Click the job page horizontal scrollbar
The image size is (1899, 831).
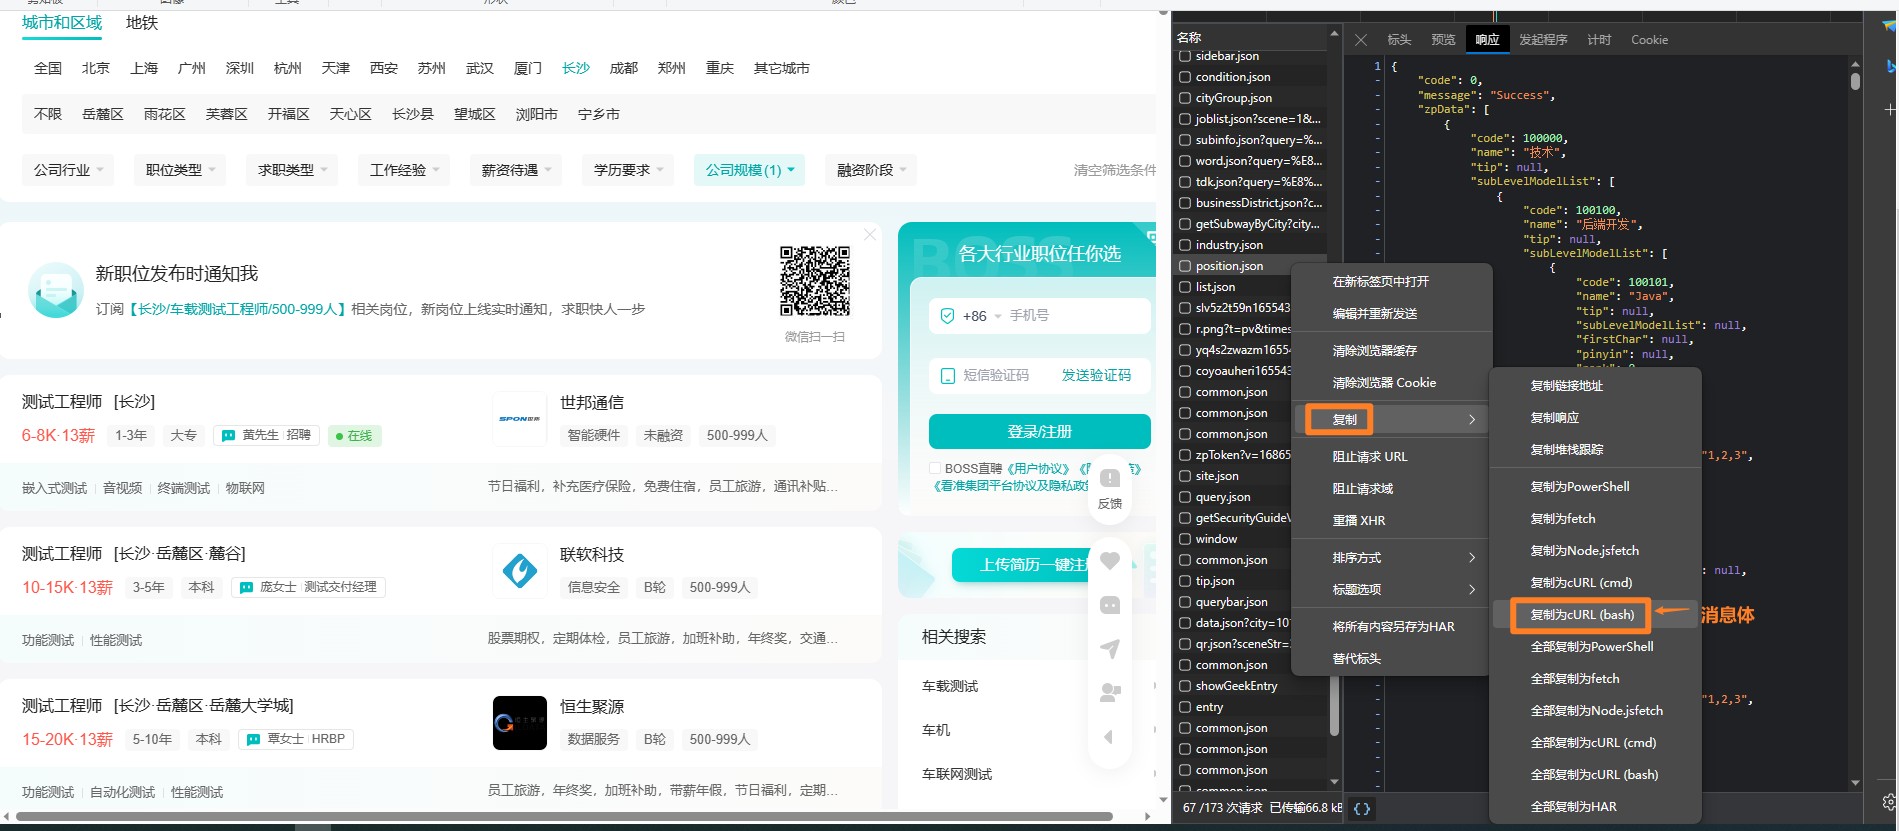click(x=565, y=816)
